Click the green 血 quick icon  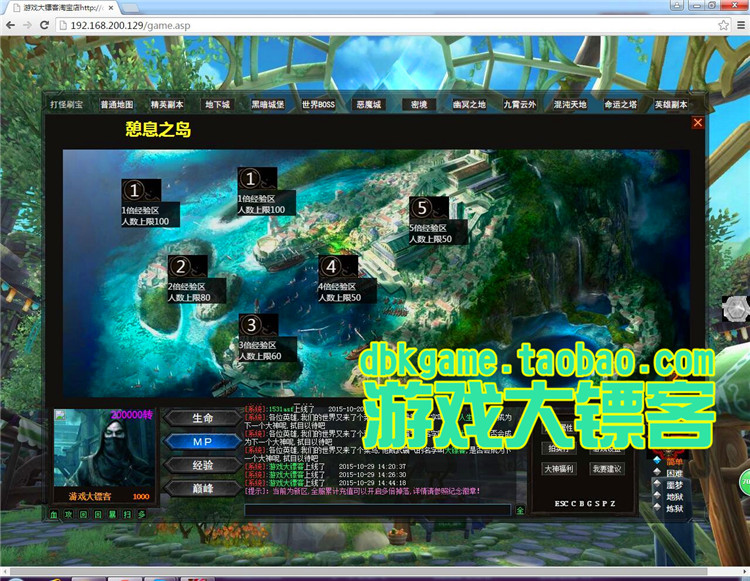click(54, 515)
